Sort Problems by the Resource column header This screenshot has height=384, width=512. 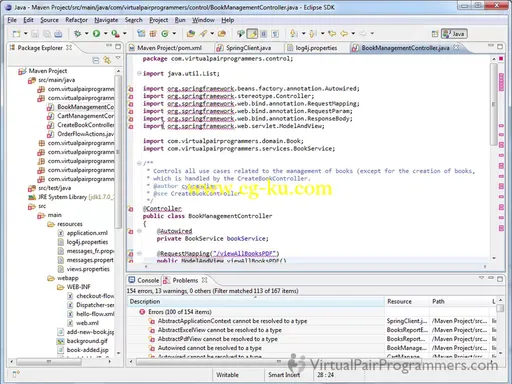407,301
